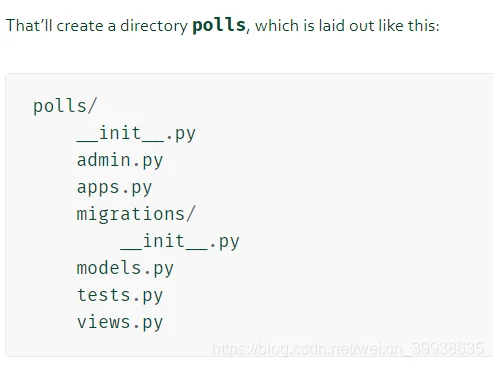This screenshot has height=367, width=493.
Task: Click the __init__.py nested under migrations/
Action: [x=180, y=241]
